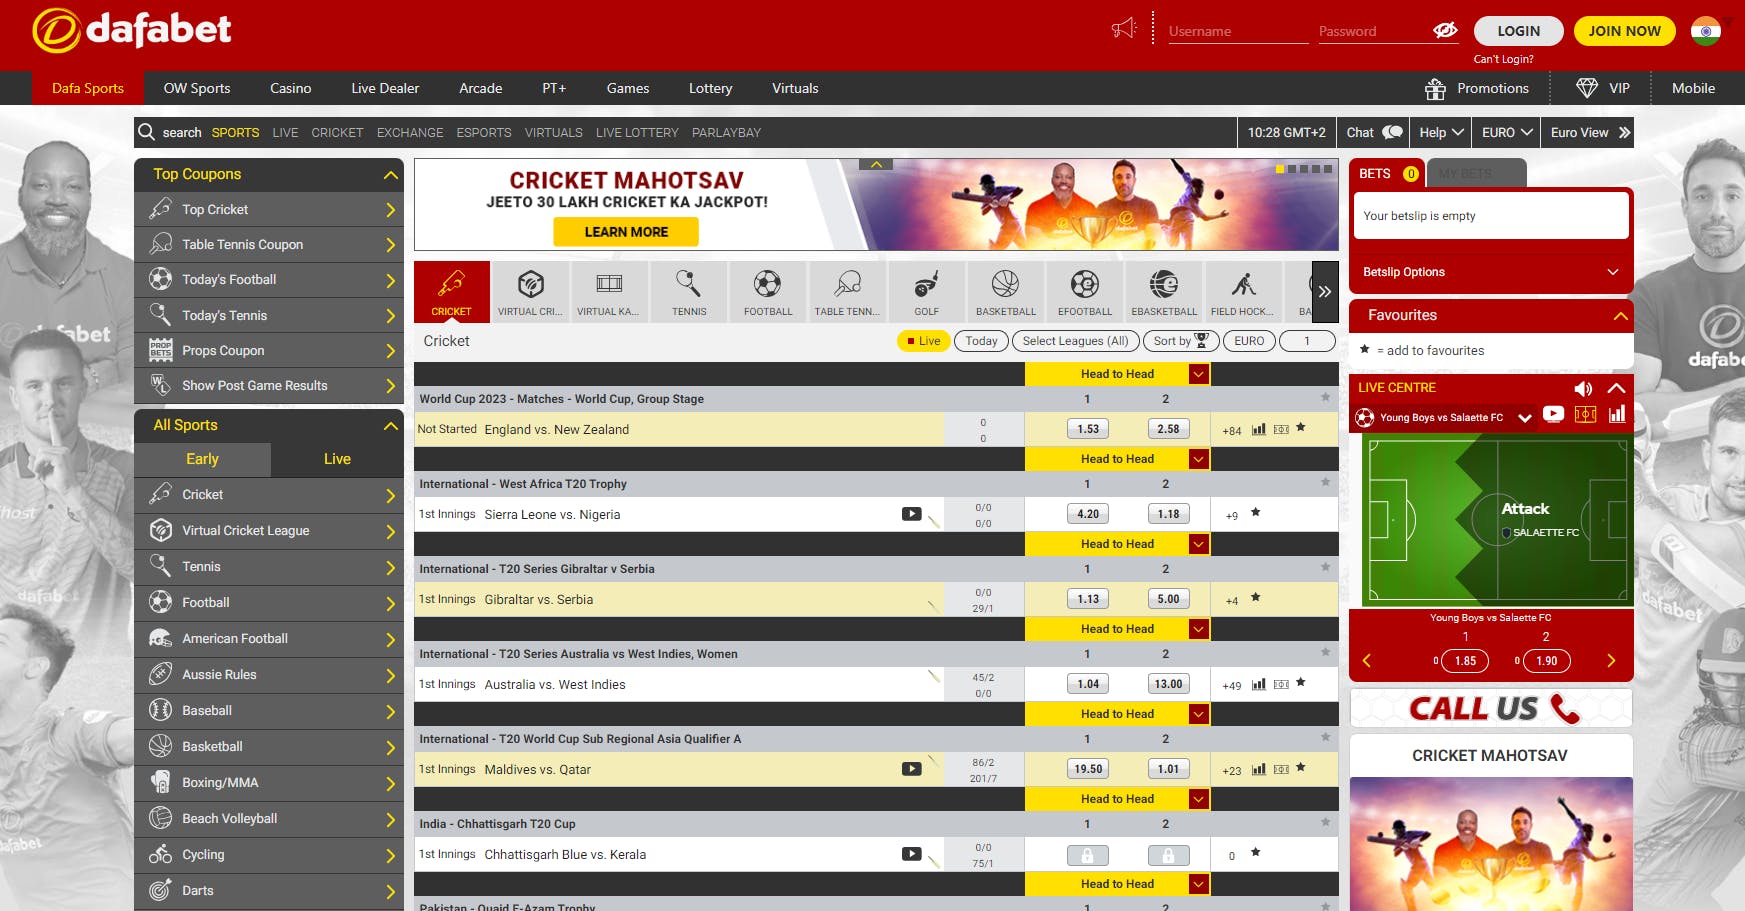
Task: Mute the Live Centre sound icon
Action: [1583, 388]
